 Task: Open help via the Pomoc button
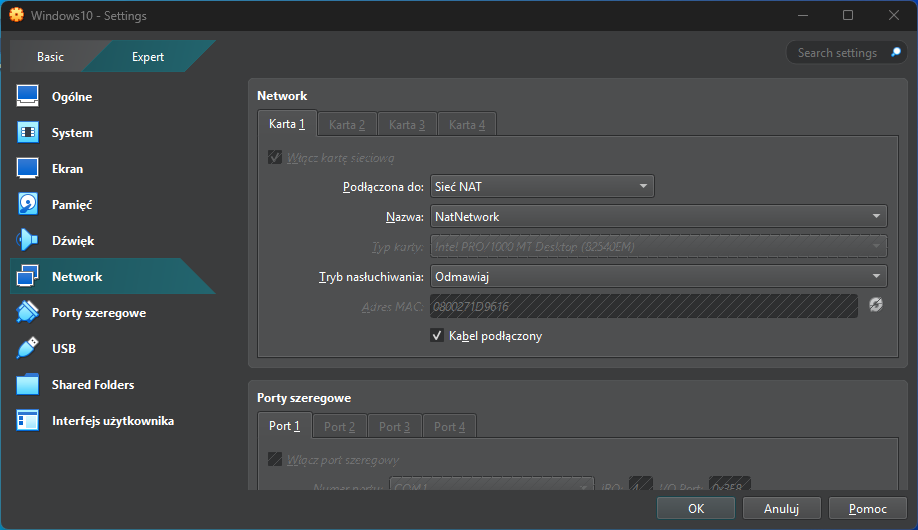[x=868, y=508]
